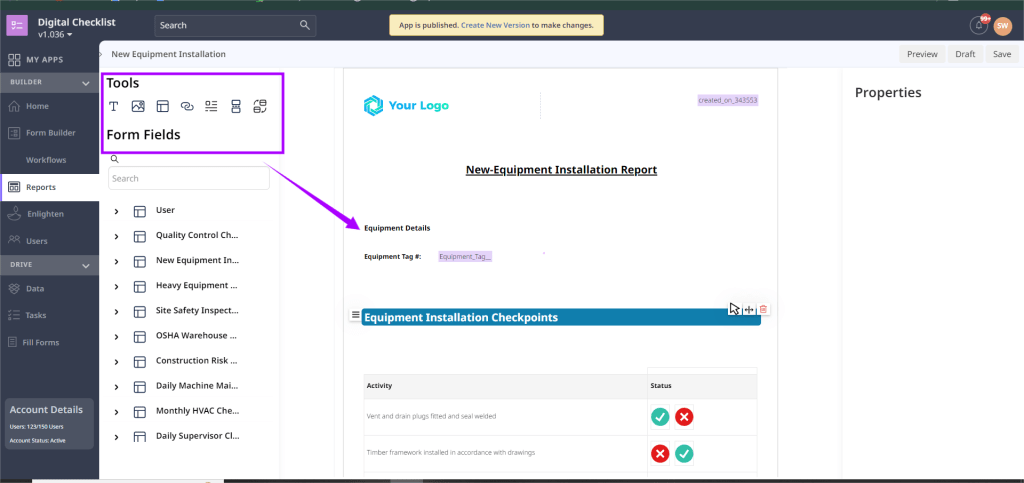Click the form fields Search input box
The image size is (1024, 483).
(189, 178)
